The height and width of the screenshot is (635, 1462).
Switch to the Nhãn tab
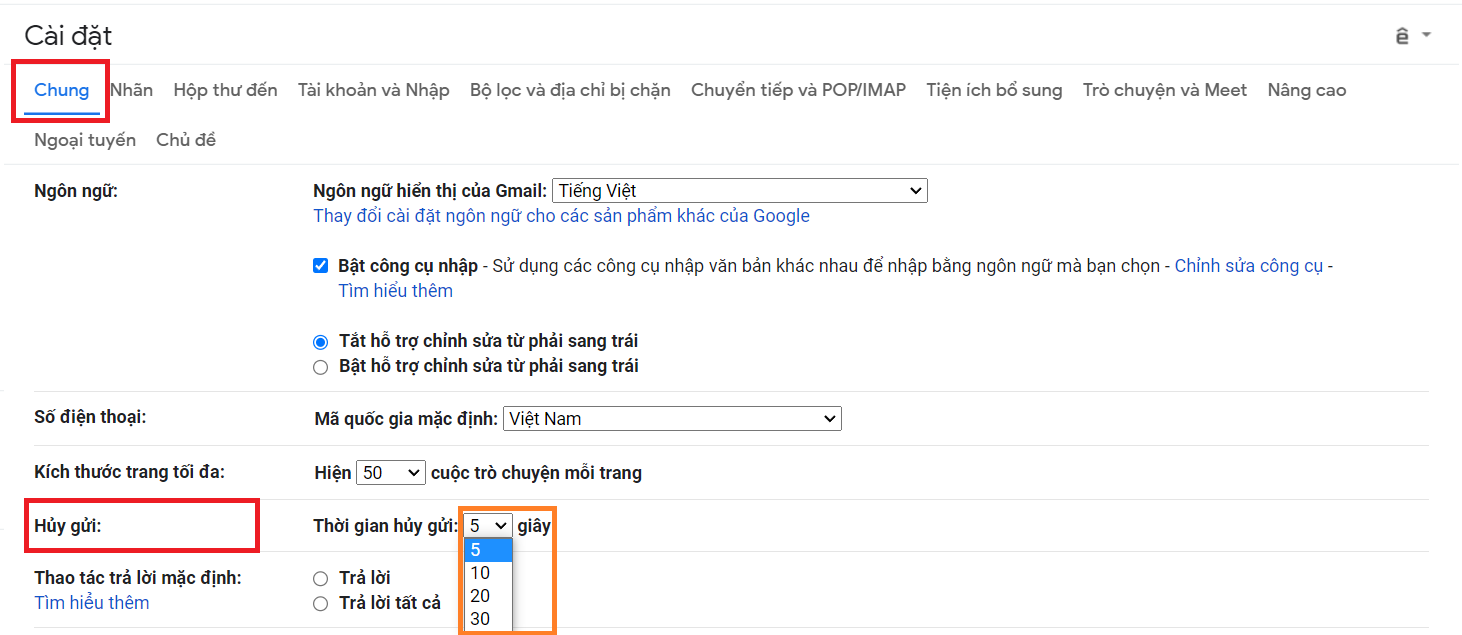pos(131,89)
